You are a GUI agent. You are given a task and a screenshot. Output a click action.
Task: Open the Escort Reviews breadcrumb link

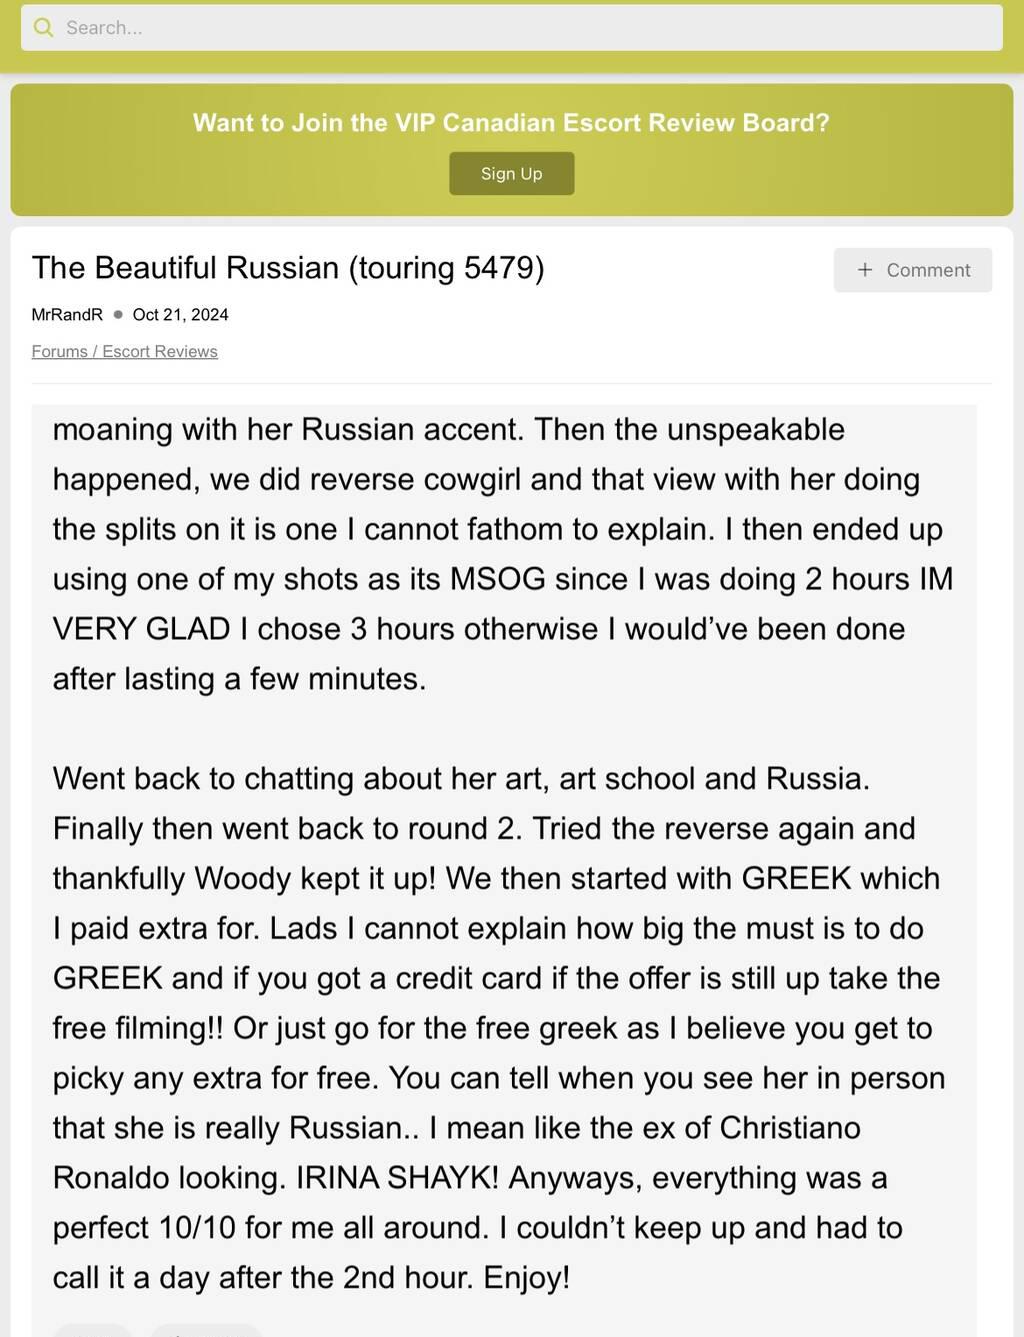[160, 352]
